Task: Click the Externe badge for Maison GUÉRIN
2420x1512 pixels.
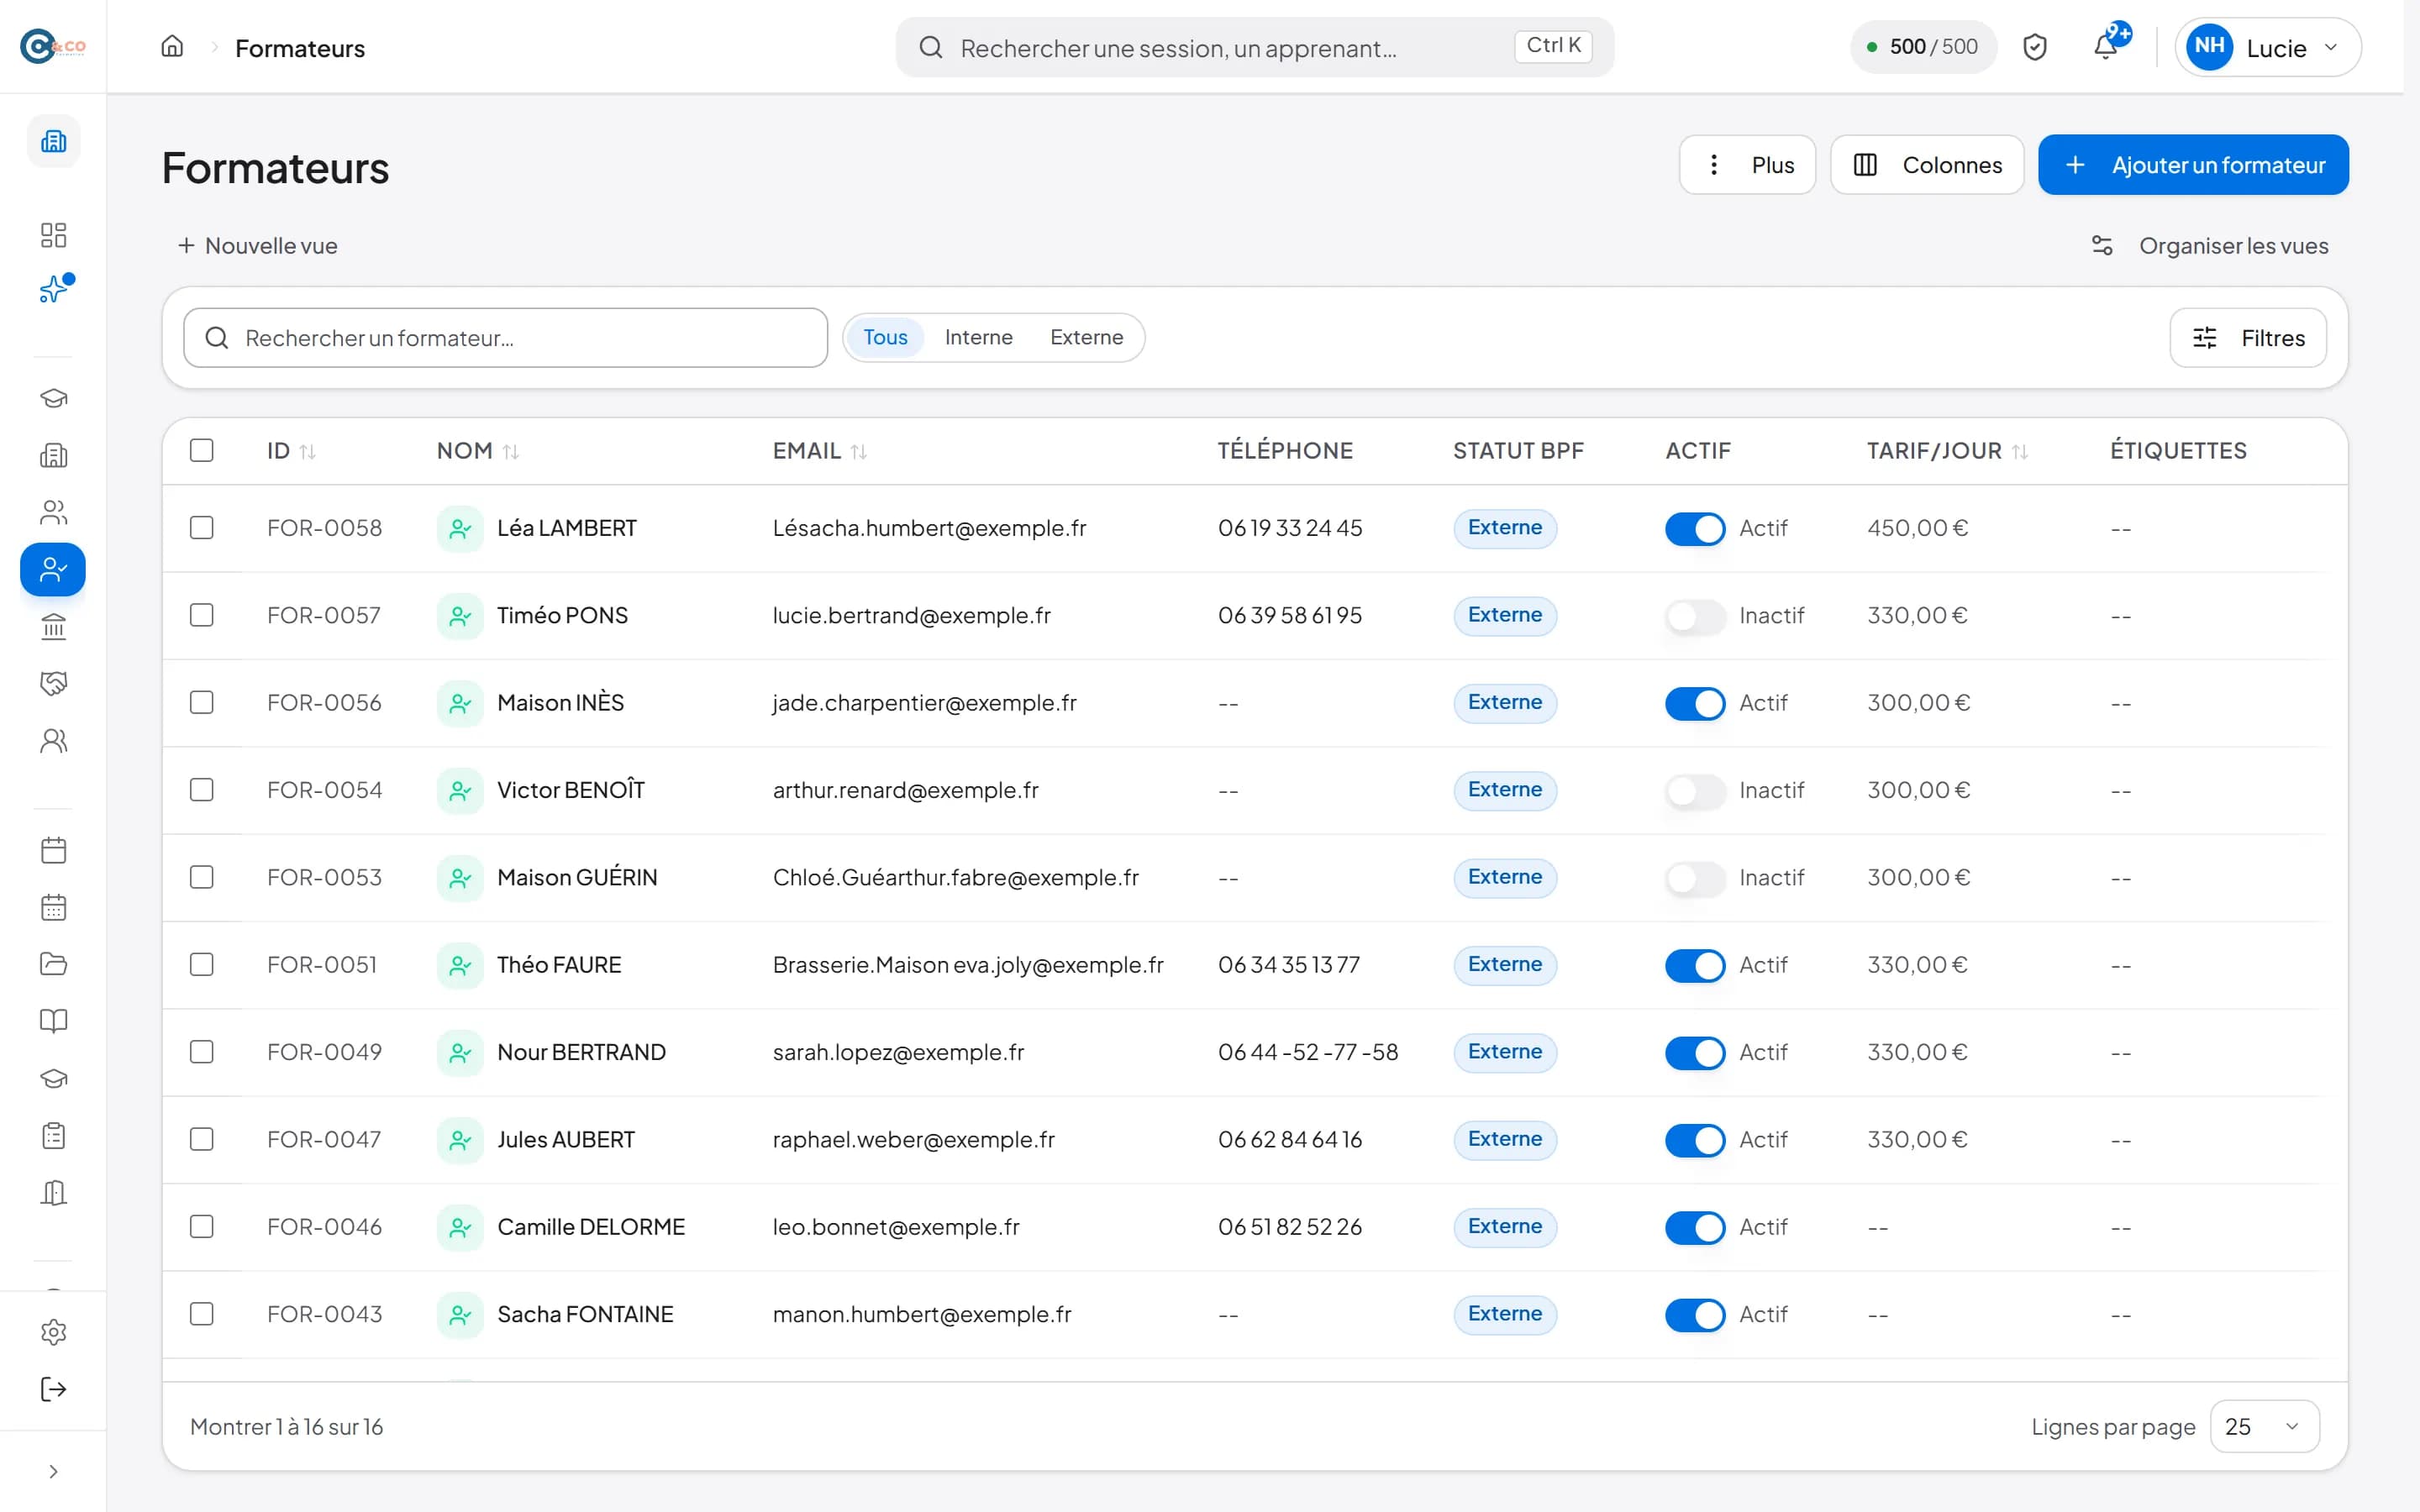Action: 1505,878
